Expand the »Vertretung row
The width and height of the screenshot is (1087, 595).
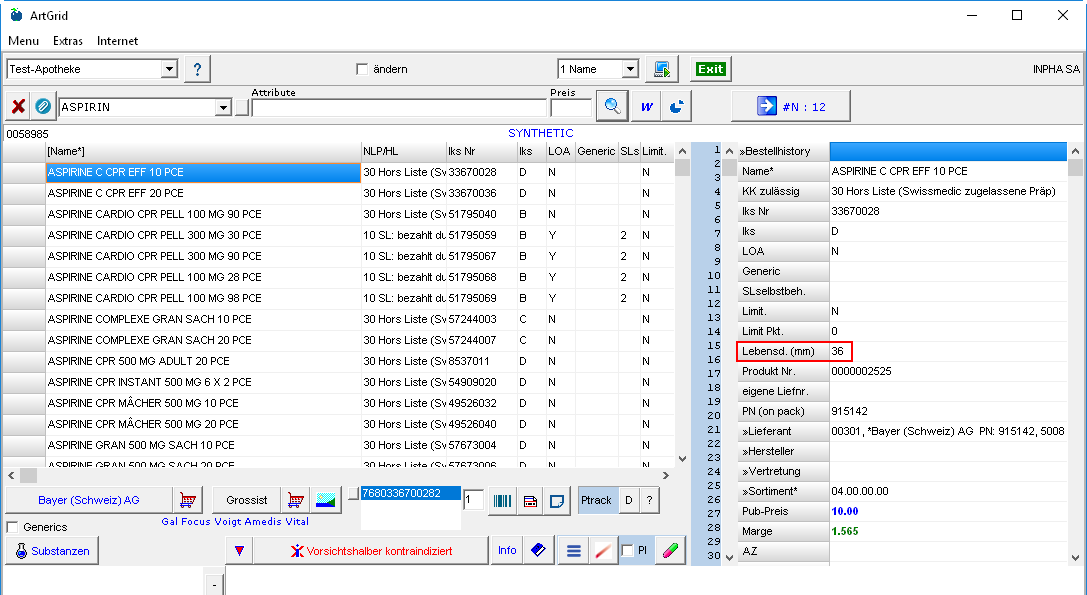783,472
